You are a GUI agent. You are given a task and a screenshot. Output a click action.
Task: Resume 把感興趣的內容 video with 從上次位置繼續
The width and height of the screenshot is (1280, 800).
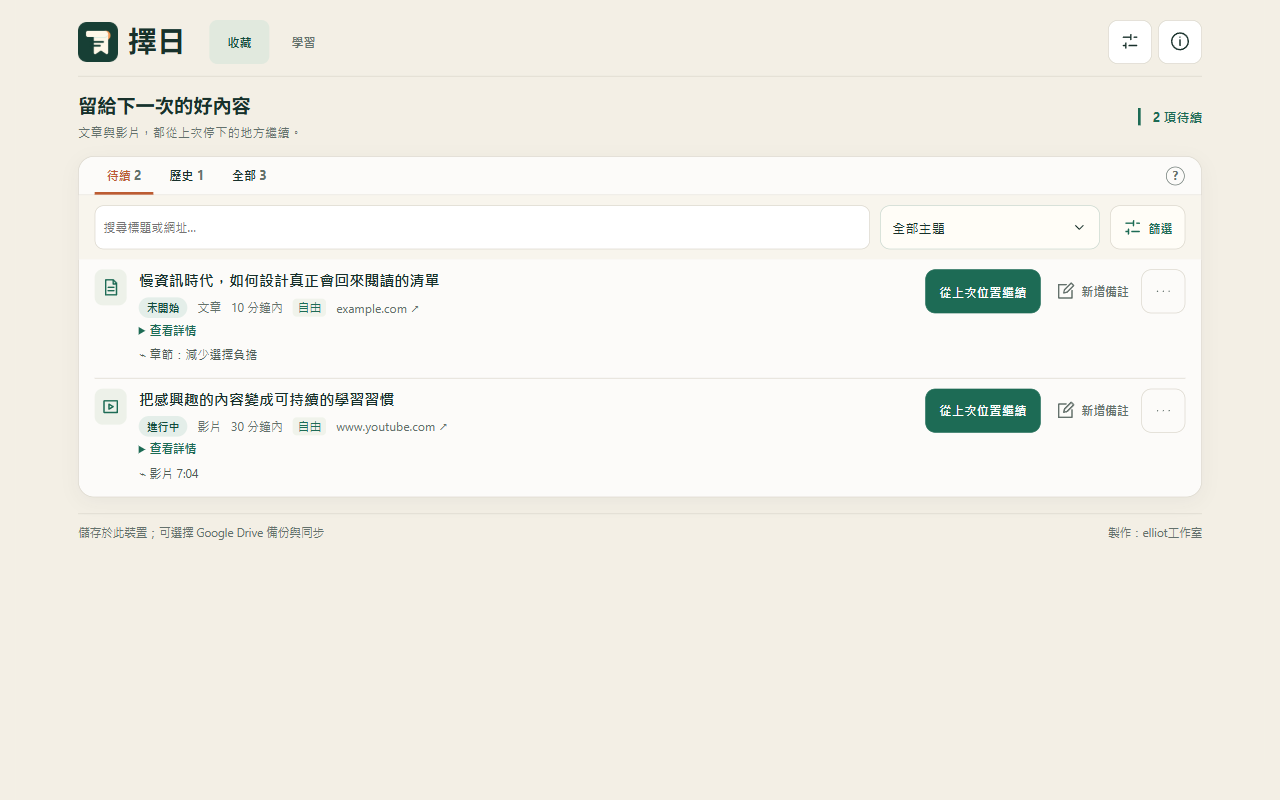click(x=983, y=410)
